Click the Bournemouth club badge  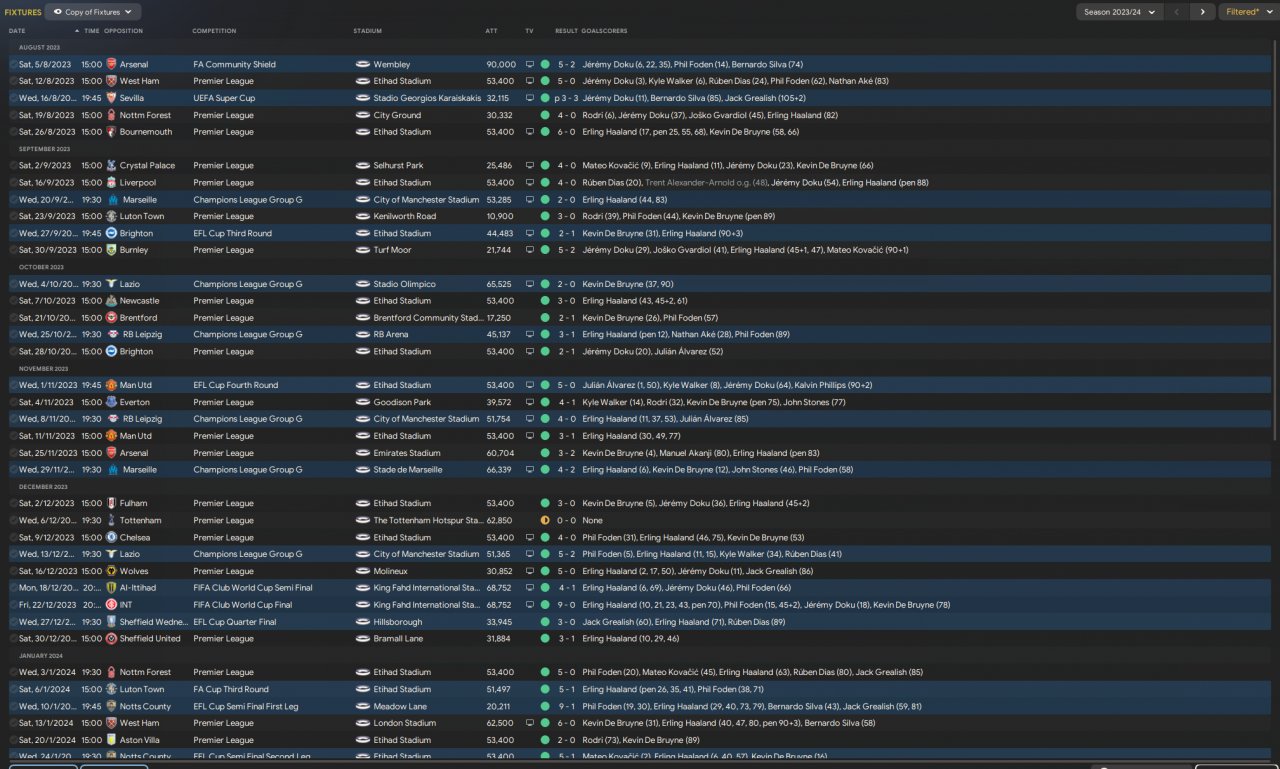111,132
